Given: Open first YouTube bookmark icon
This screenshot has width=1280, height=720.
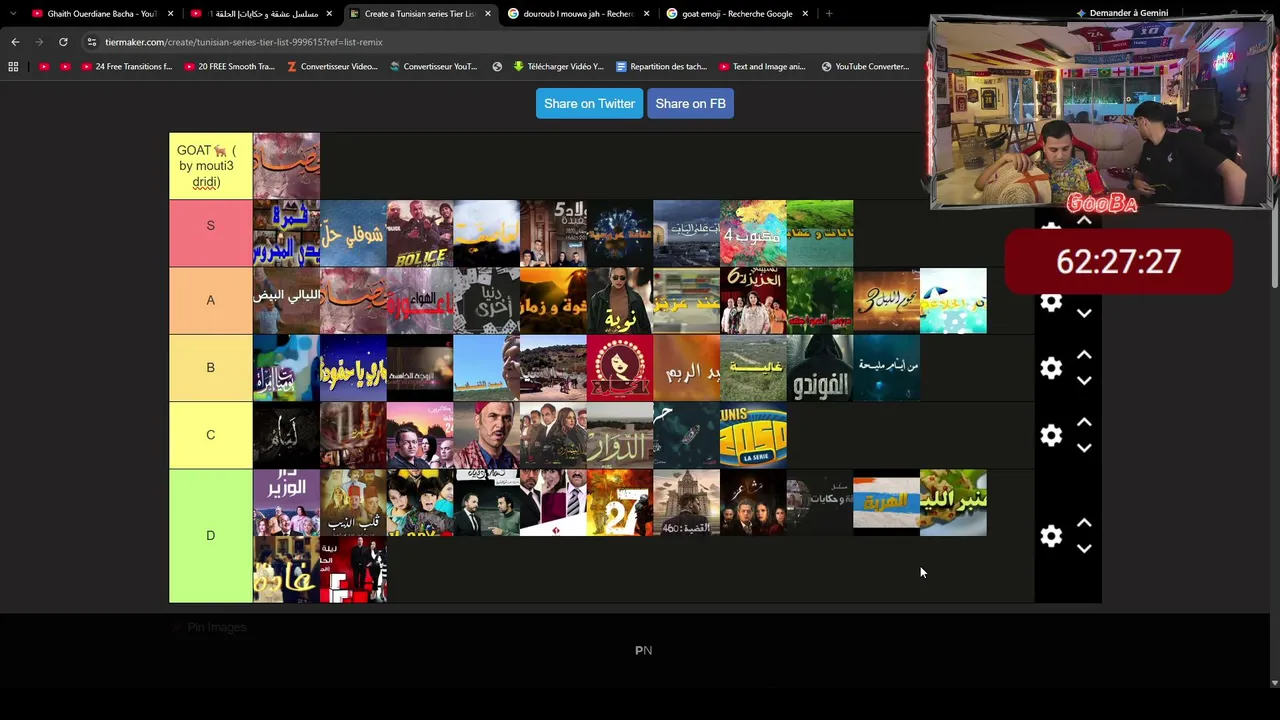Looking at the screenshot, I should tap(44, 67).
